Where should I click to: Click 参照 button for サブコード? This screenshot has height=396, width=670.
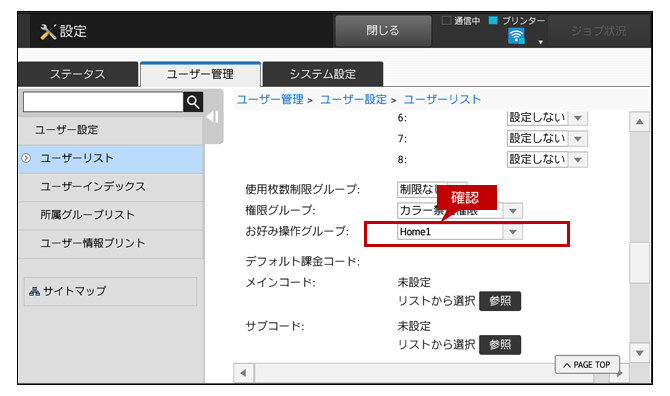click(500, 345)
